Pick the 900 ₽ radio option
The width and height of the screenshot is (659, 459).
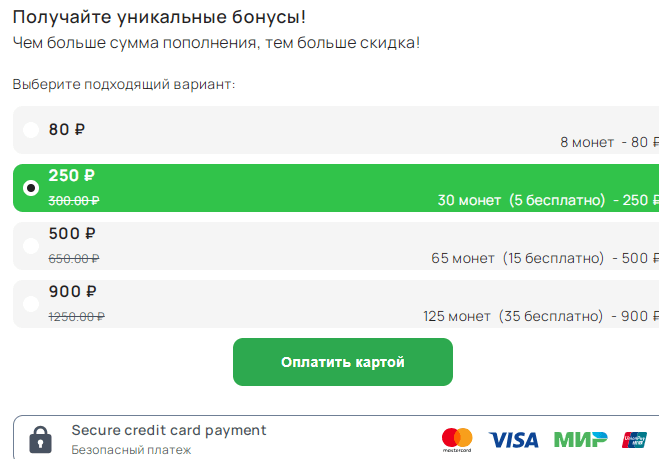tap(31, 303)
